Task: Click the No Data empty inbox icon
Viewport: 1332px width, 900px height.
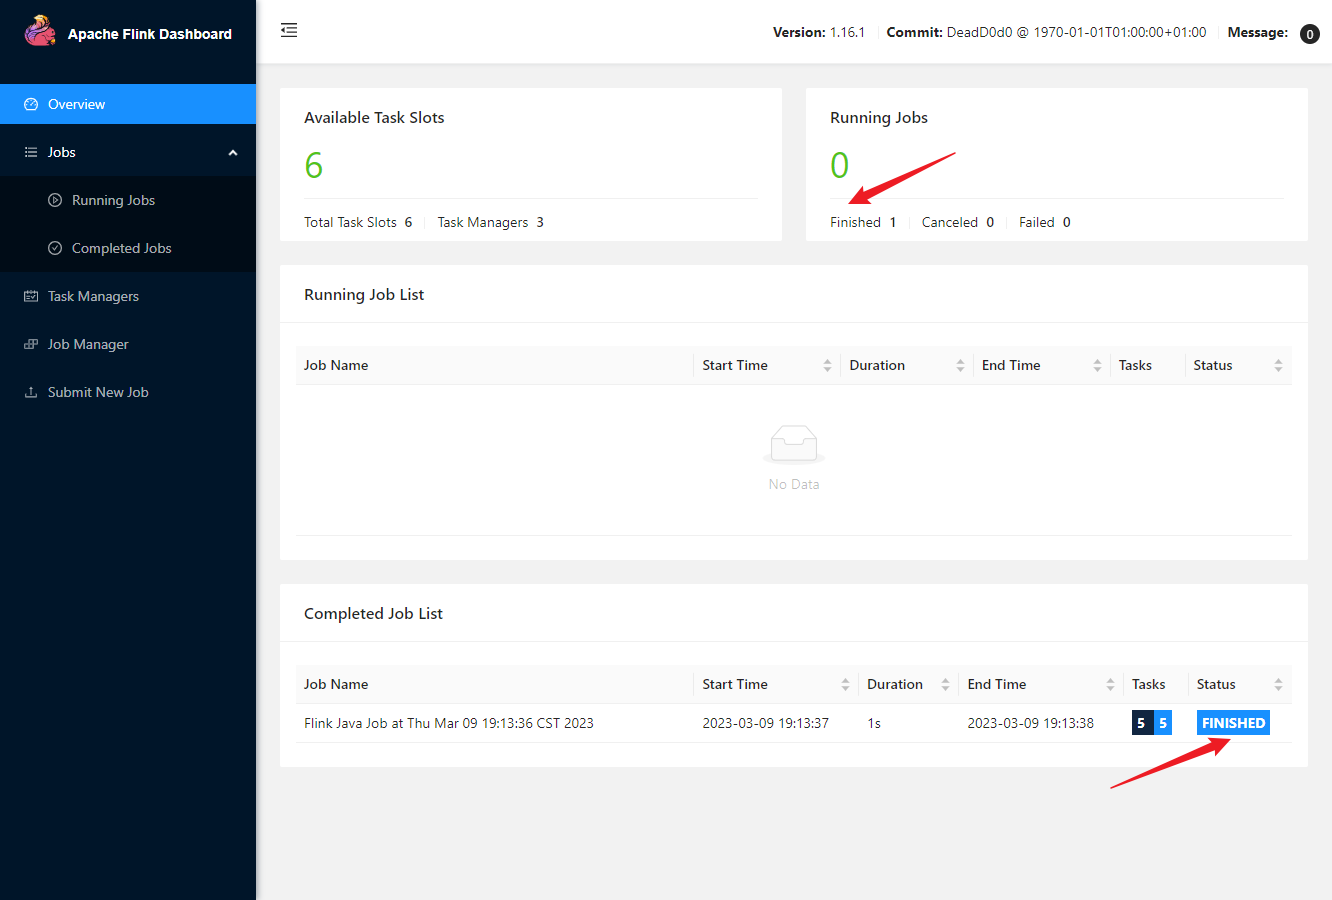Action: [x=794, y=444]
